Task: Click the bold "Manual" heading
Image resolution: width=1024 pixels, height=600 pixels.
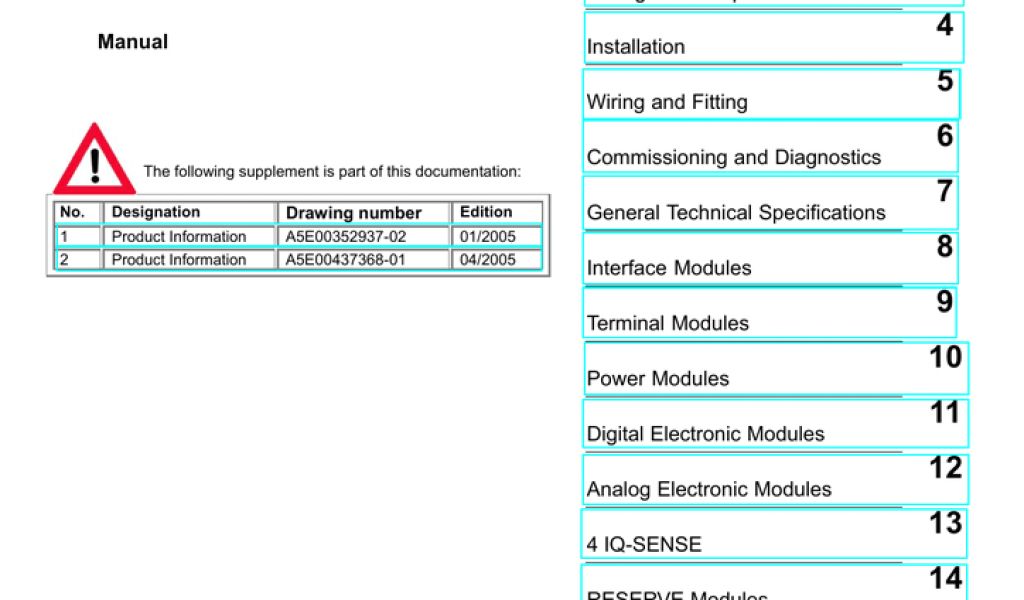Action: [x=132, y=42]
